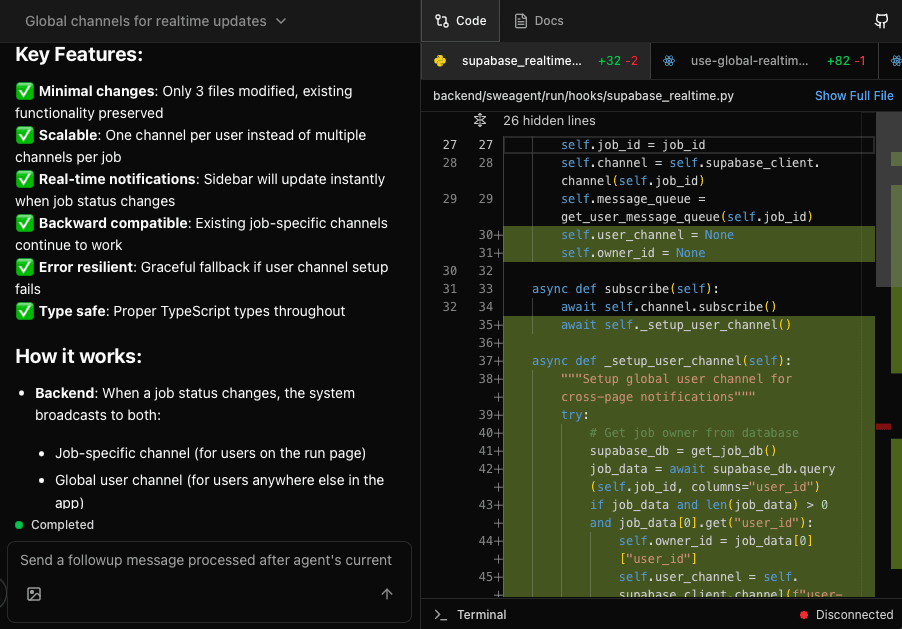Click code line 'async def subscribe(self):'
Viewport: 902px width, 629px height.
pyautogui.click(x=625, y=289)
